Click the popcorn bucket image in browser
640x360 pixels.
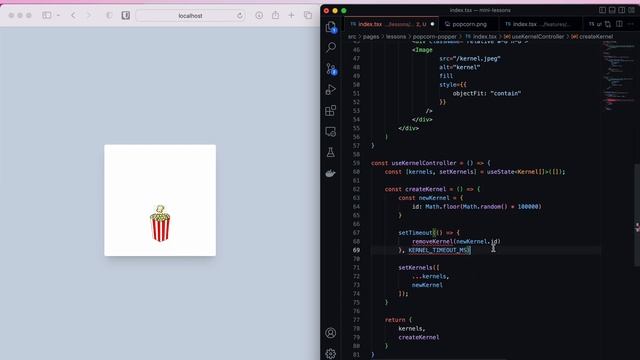click(x=160, y=224)
